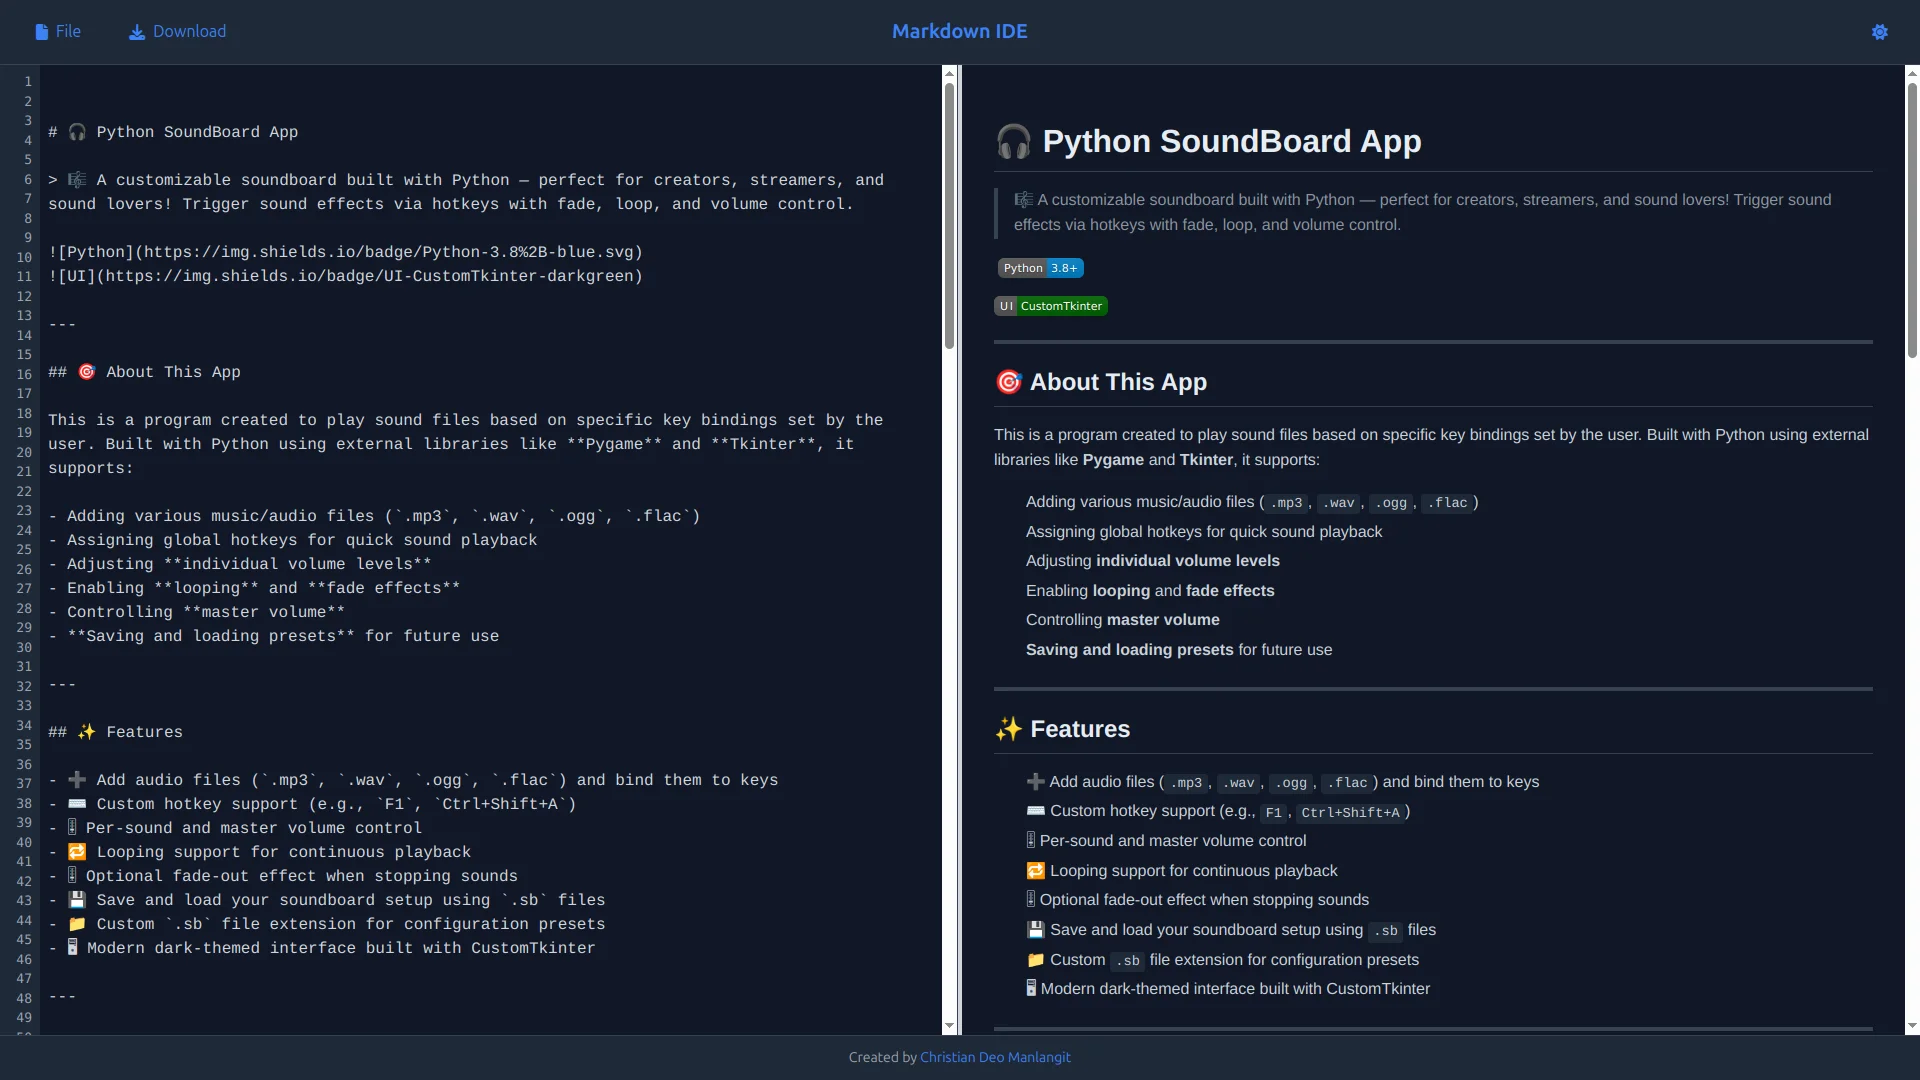Image resolution: width=1920 pixels, height=1080 pixels.
Task: Click line number 16 in gutter
Action: tap(24, 374)
